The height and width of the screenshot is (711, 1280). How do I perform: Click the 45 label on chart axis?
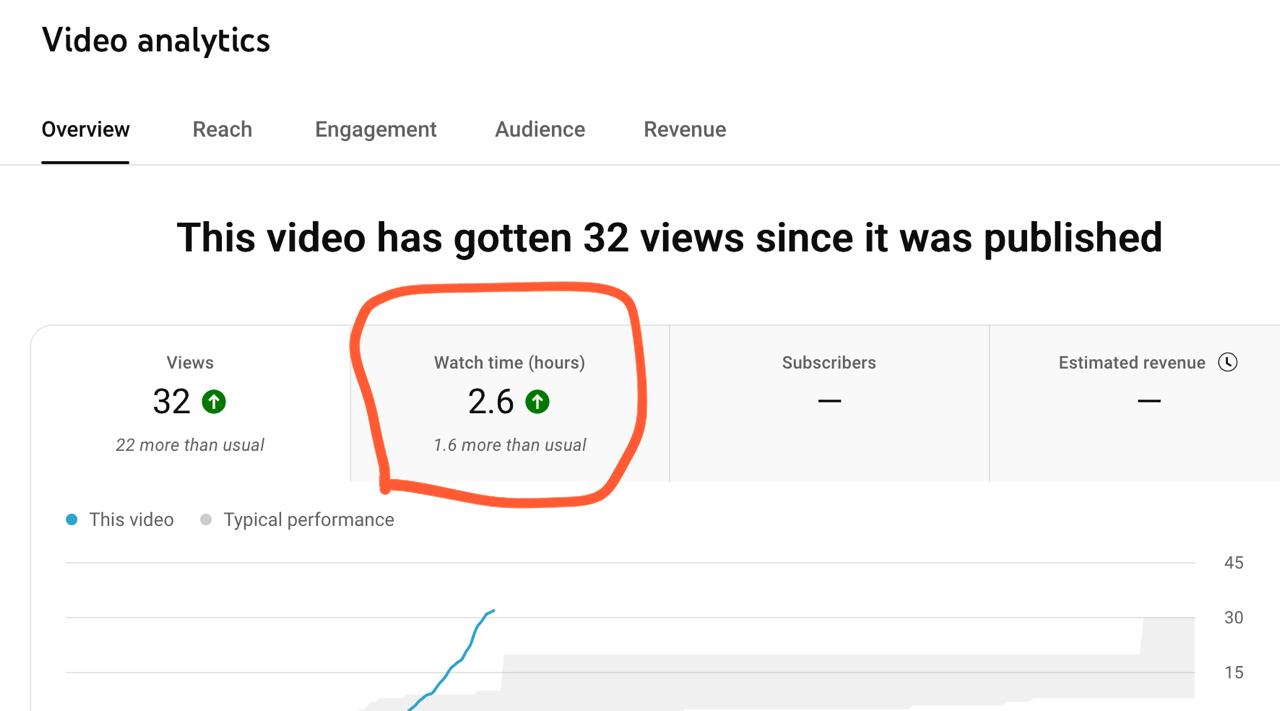(1233, 563)
